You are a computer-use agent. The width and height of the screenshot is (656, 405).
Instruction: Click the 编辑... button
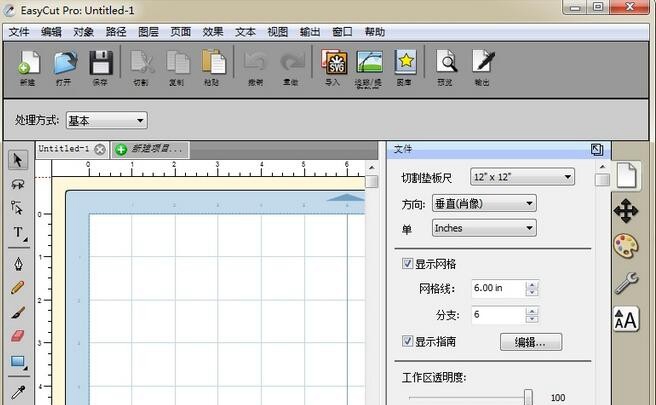[x=531, y=342]
